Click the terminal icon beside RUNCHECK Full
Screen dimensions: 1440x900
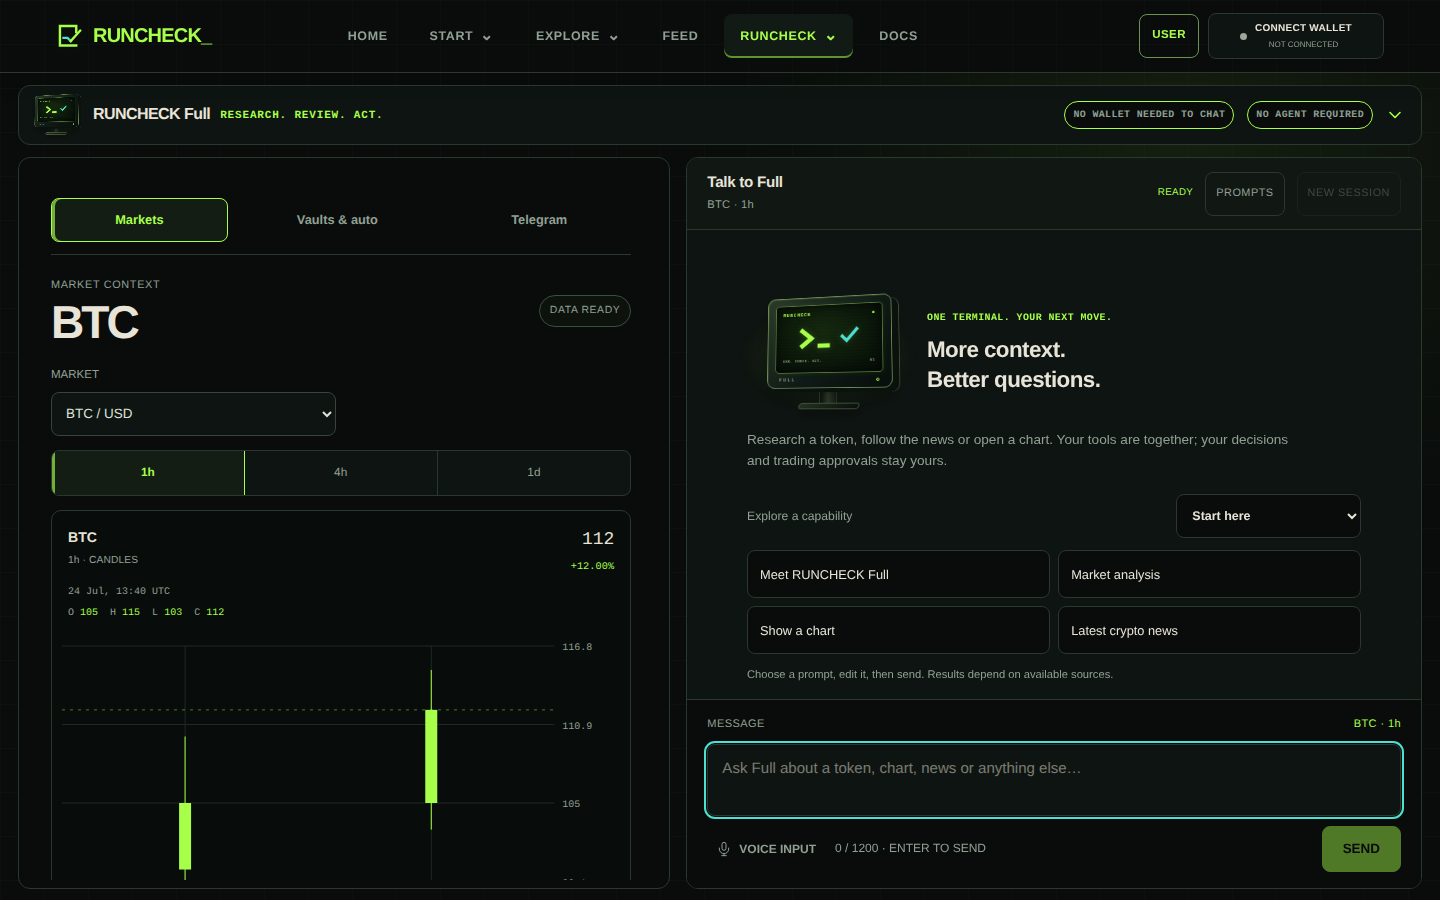tap(57, 114)
